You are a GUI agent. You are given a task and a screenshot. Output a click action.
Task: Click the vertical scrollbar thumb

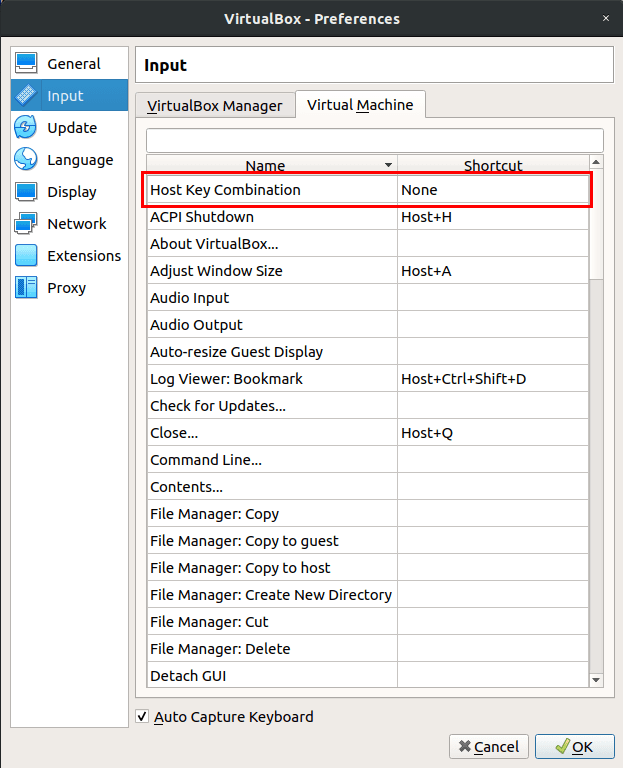[x=596, y=224]
